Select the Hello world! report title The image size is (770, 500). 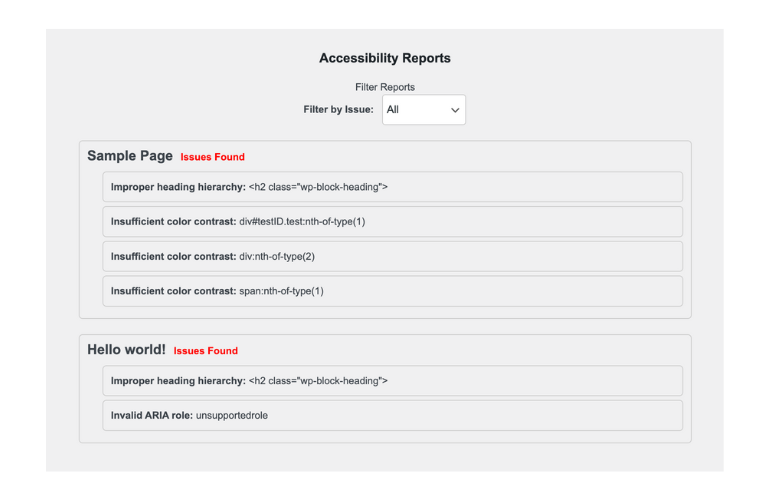(126, 350)
